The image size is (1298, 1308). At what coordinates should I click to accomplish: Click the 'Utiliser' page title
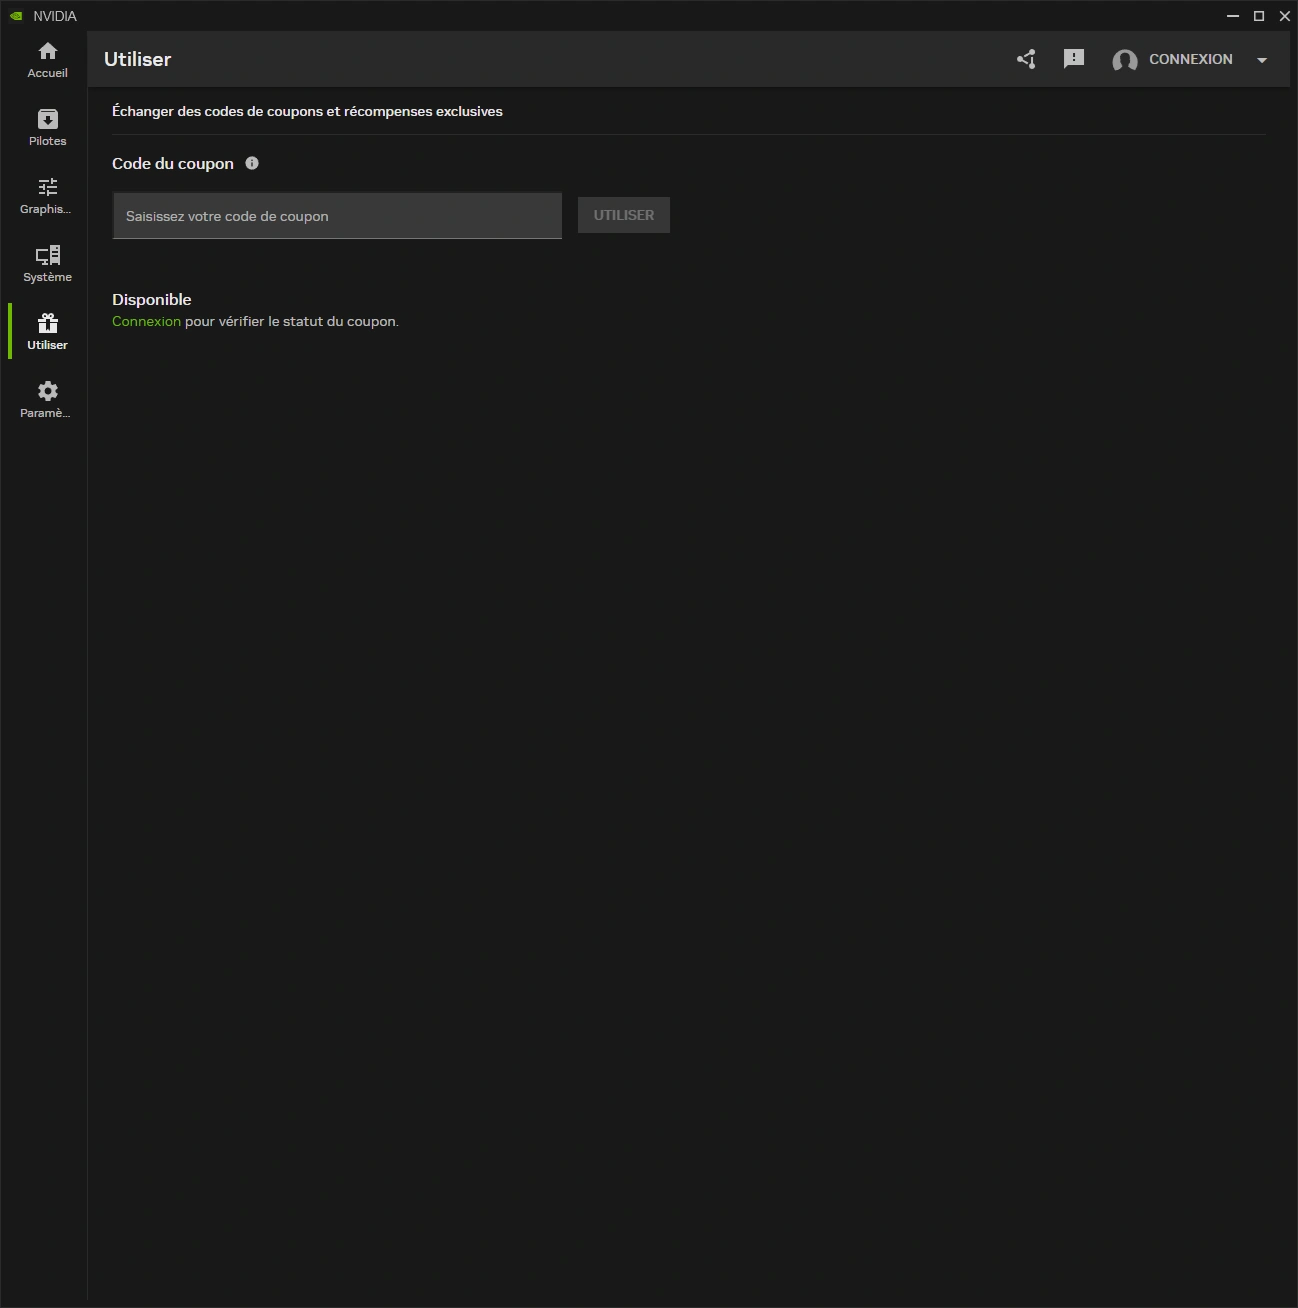click(x=137, y=59)
